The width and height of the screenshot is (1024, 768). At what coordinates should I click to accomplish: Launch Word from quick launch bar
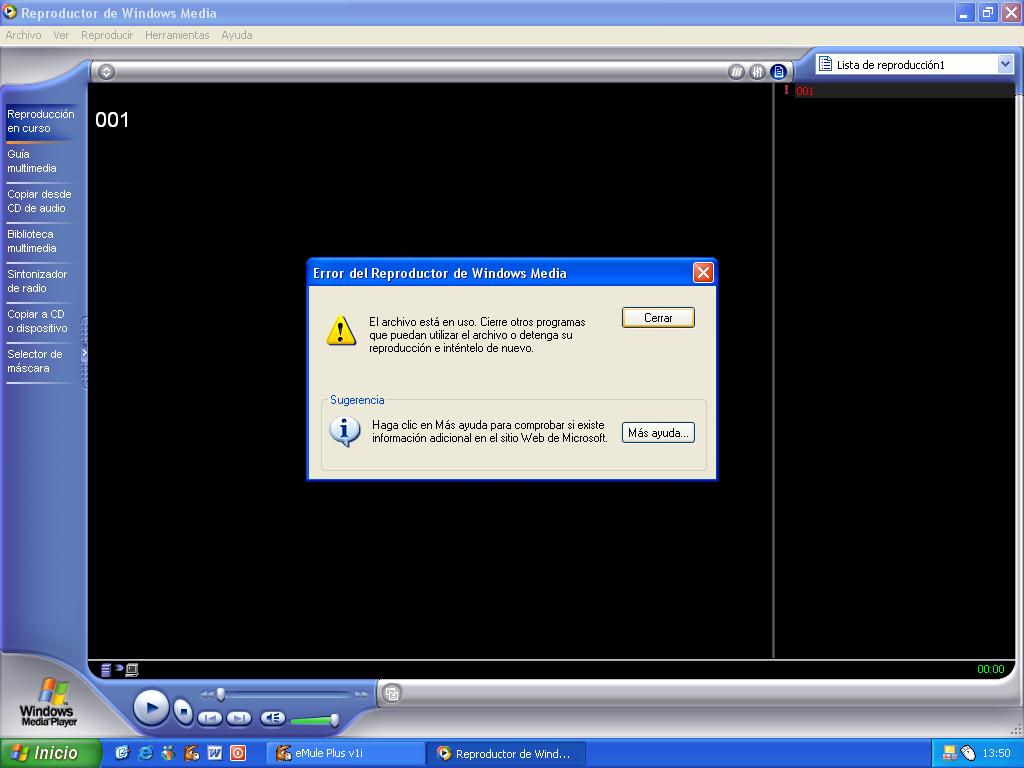click(215, 753)
